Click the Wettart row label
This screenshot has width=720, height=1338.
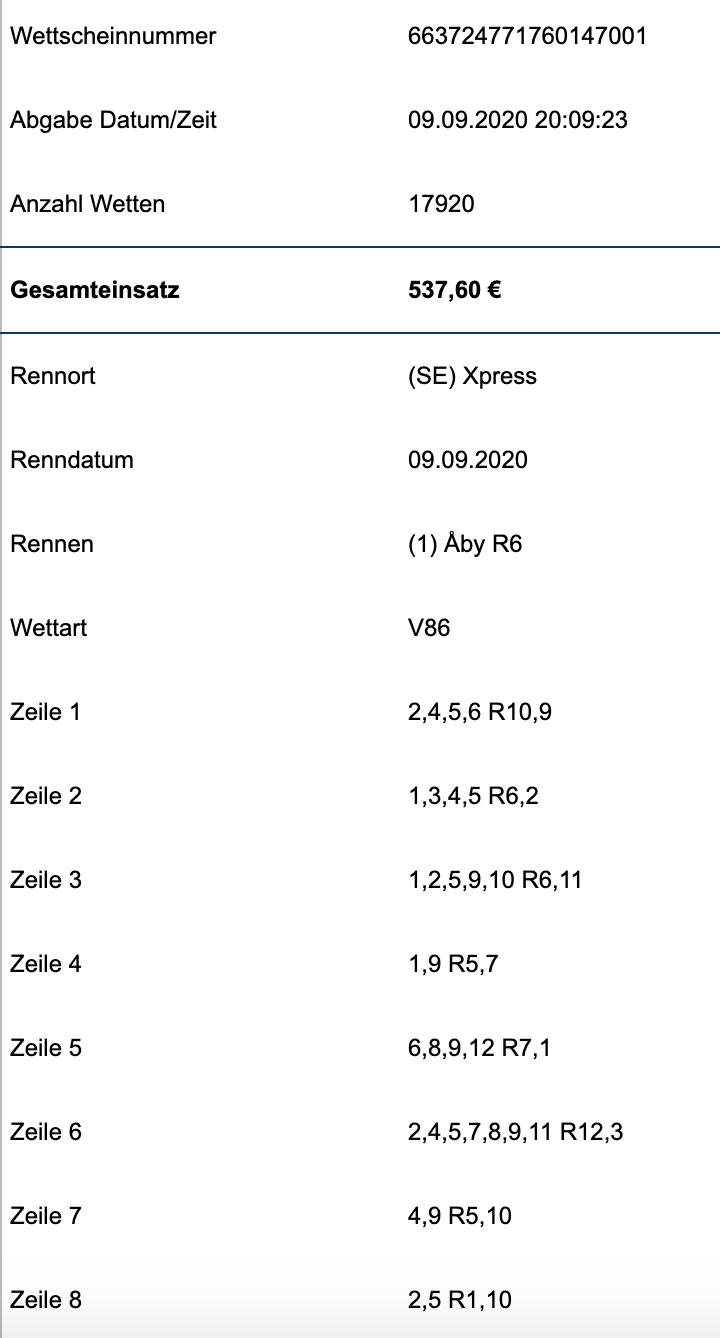(48, 628)
